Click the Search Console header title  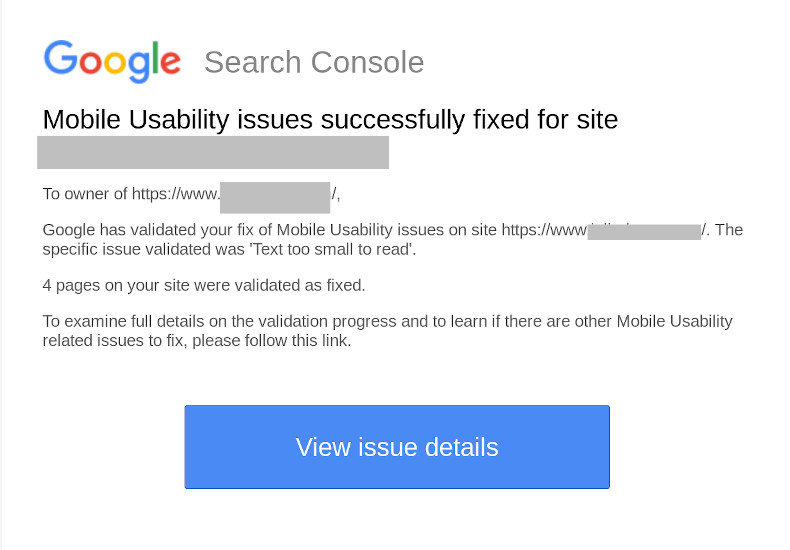(x=314, y=62)
